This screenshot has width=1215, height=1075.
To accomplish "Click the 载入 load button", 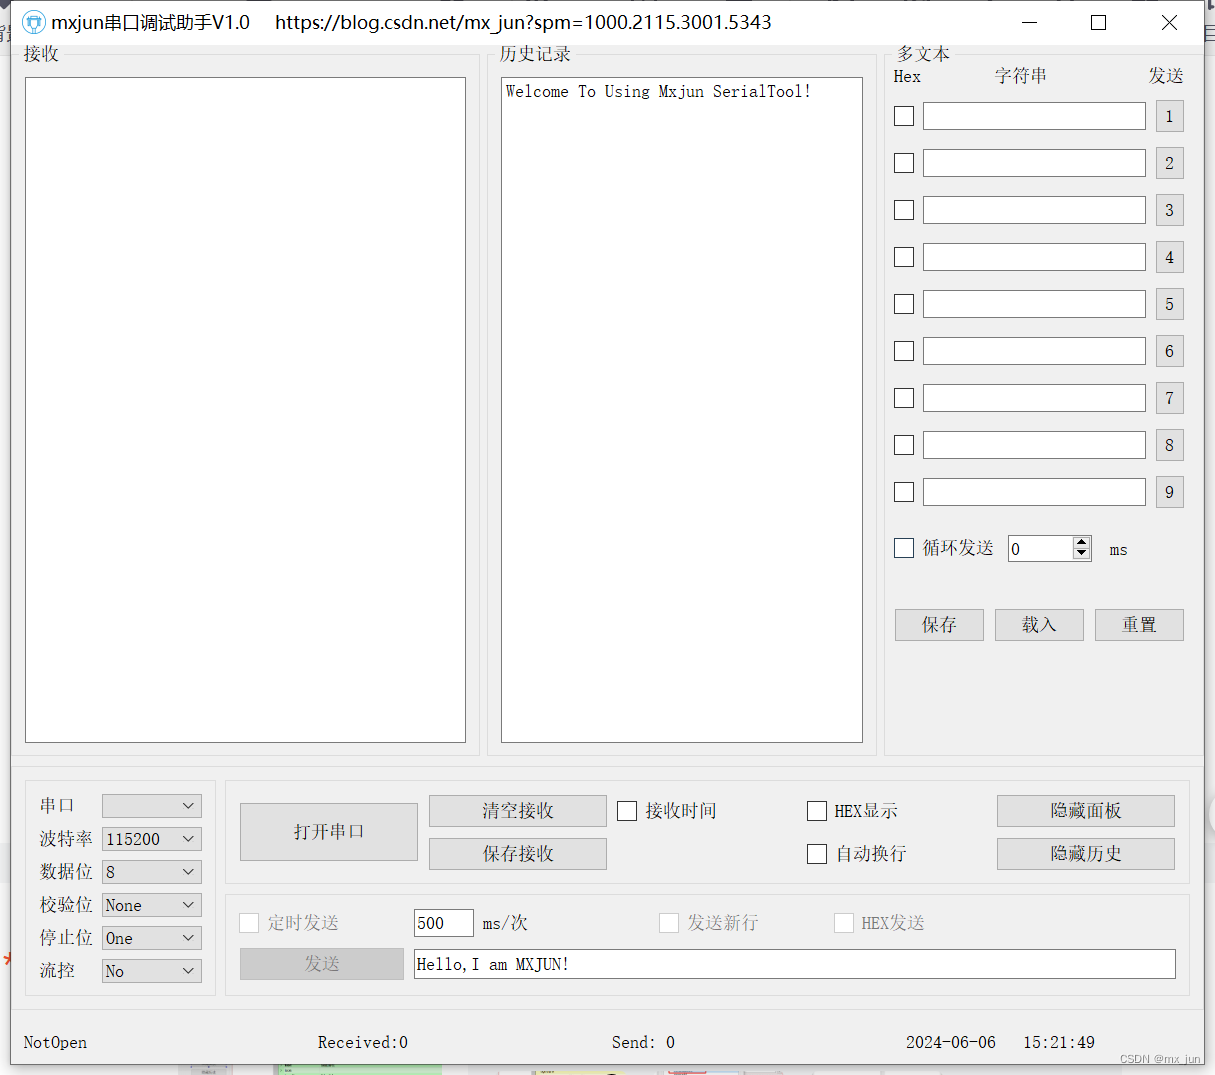I will pos(1039,625).
